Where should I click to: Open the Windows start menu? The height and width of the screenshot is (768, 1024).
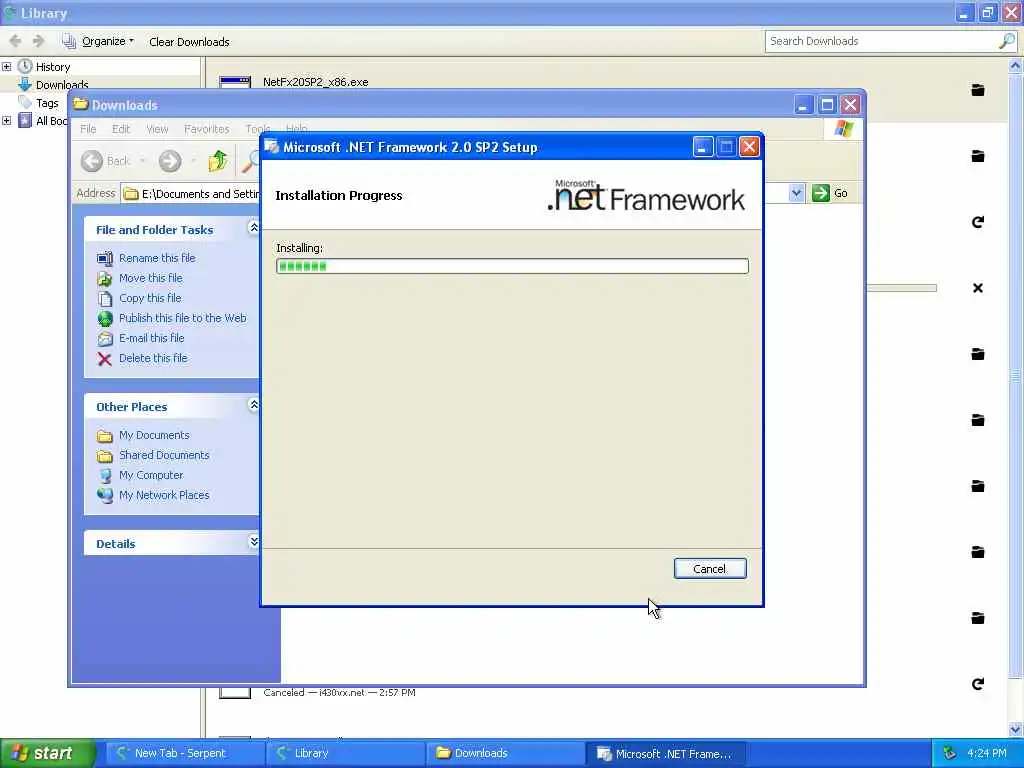pos(48,754)
